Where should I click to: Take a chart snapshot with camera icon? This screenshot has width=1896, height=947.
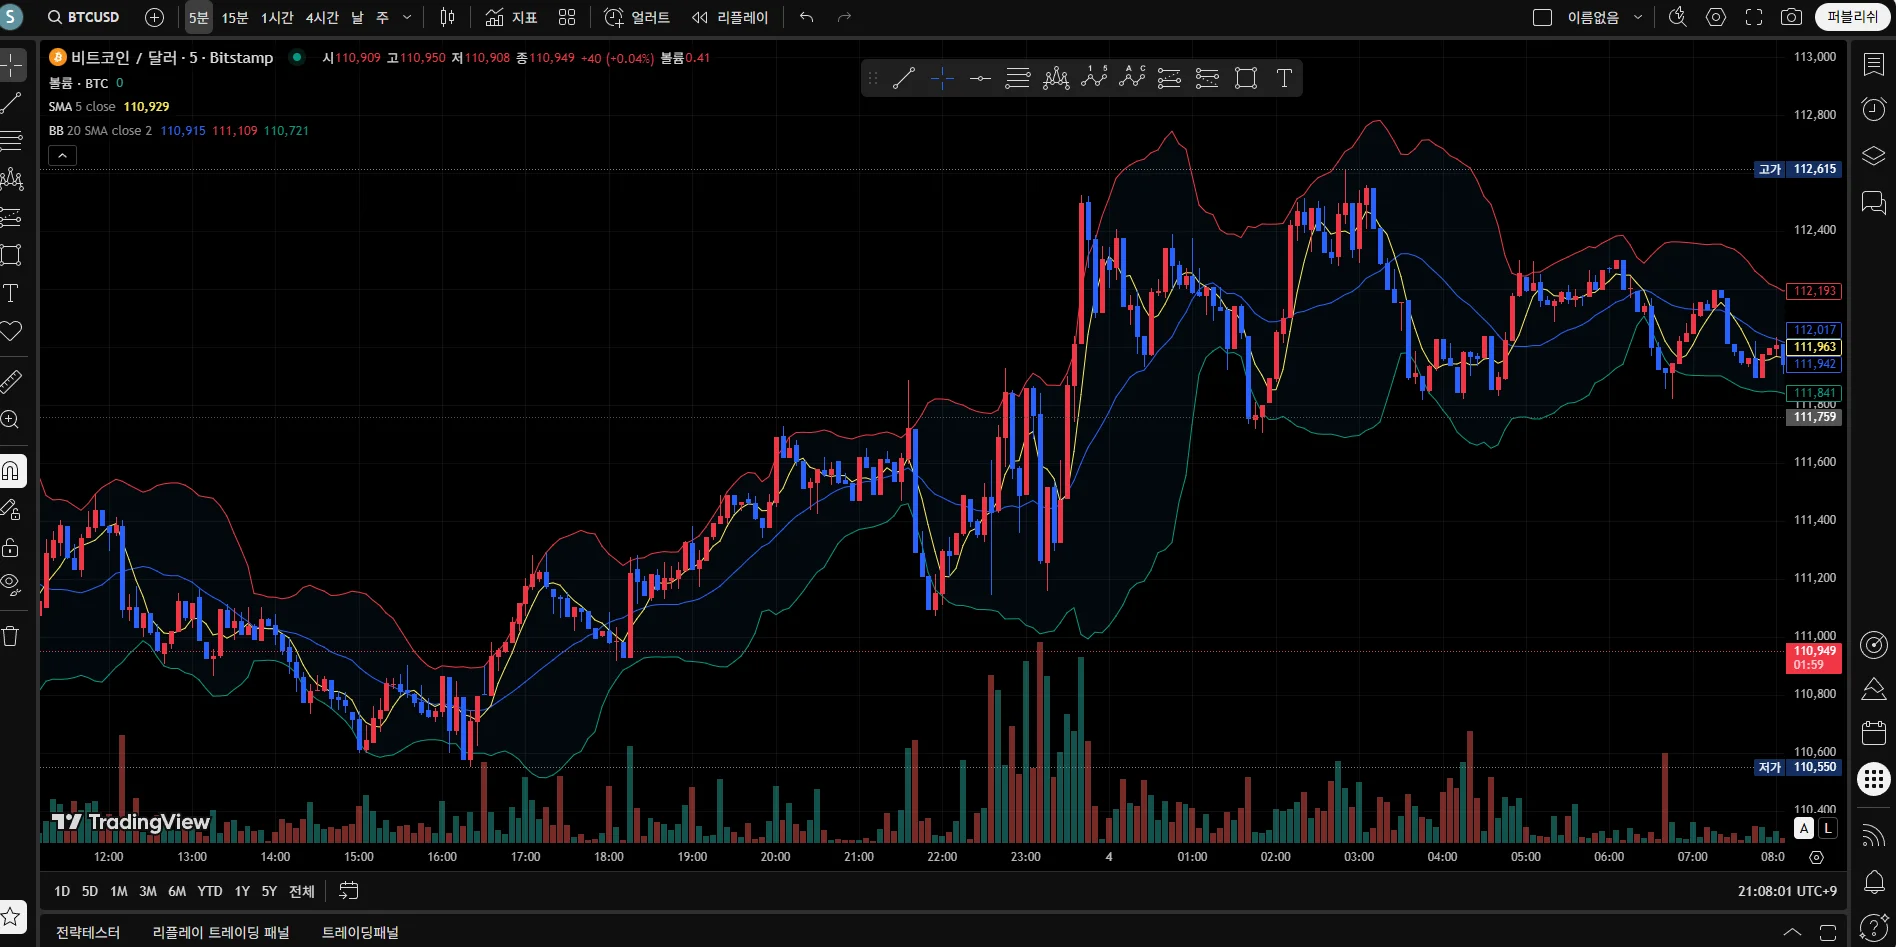[x=1792, y=17]
